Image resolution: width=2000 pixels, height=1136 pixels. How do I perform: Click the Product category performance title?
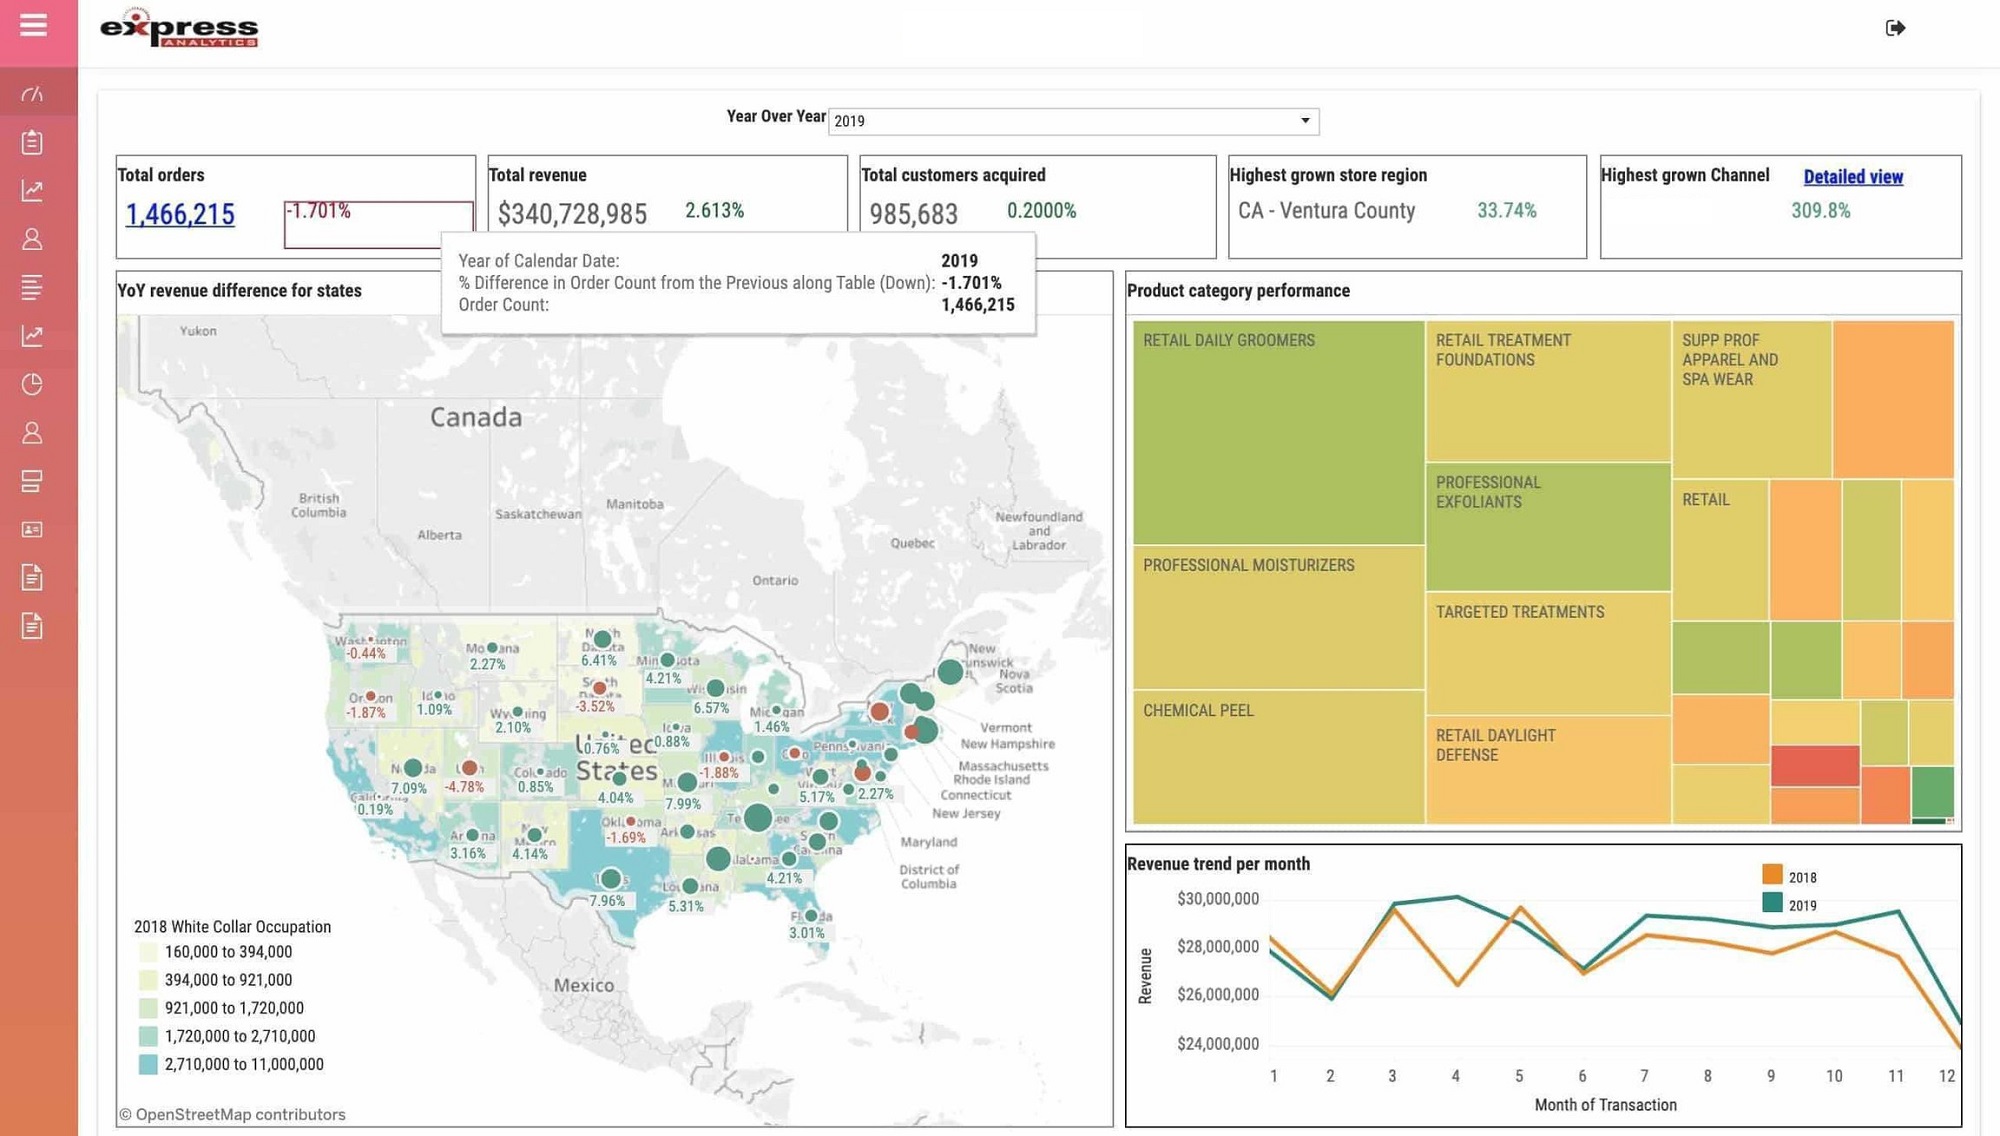(1238, 291)
